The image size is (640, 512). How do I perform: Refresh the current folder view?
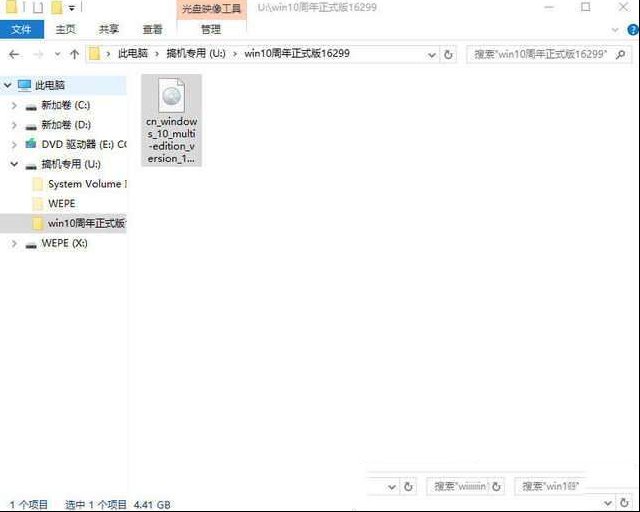448,54
